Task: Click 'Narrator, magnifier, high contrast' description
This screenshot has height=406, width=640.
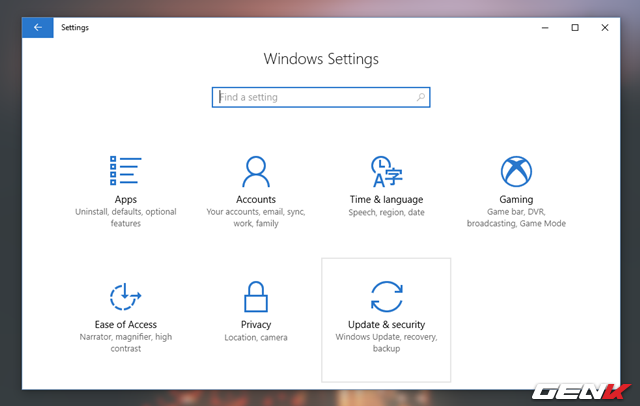Action: 125,343
